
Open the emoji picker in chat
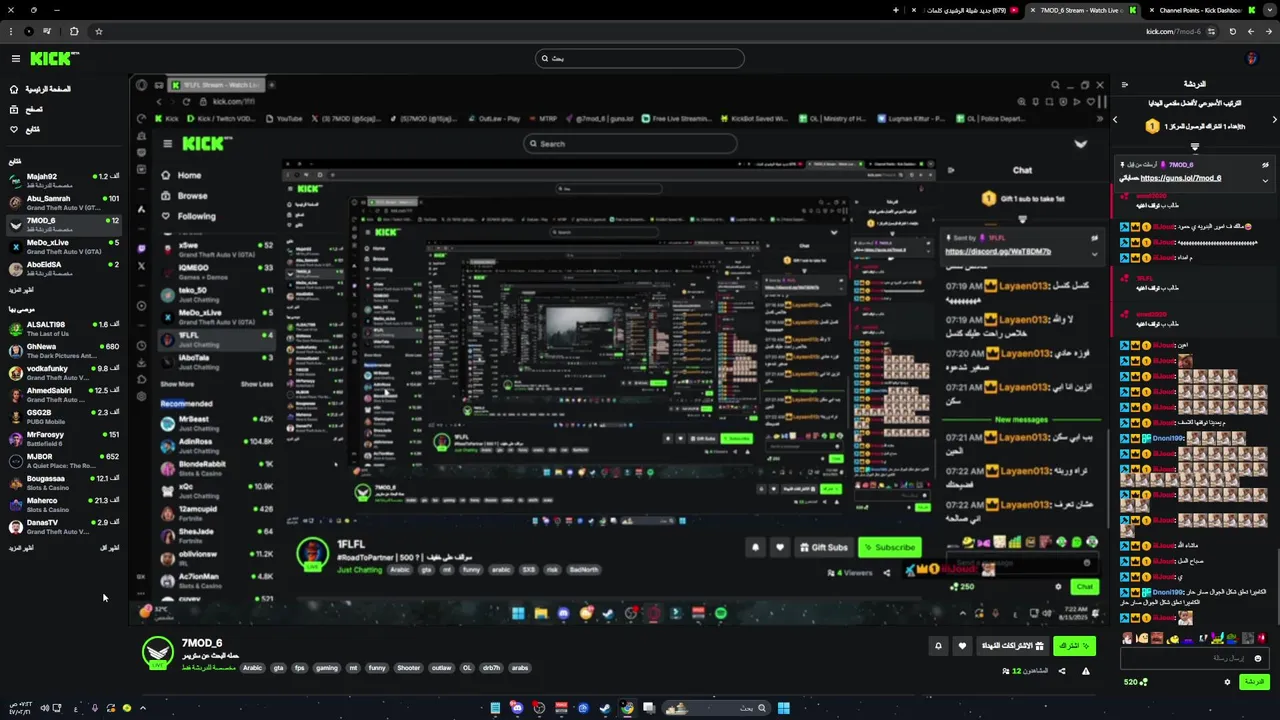[1258, 658]
